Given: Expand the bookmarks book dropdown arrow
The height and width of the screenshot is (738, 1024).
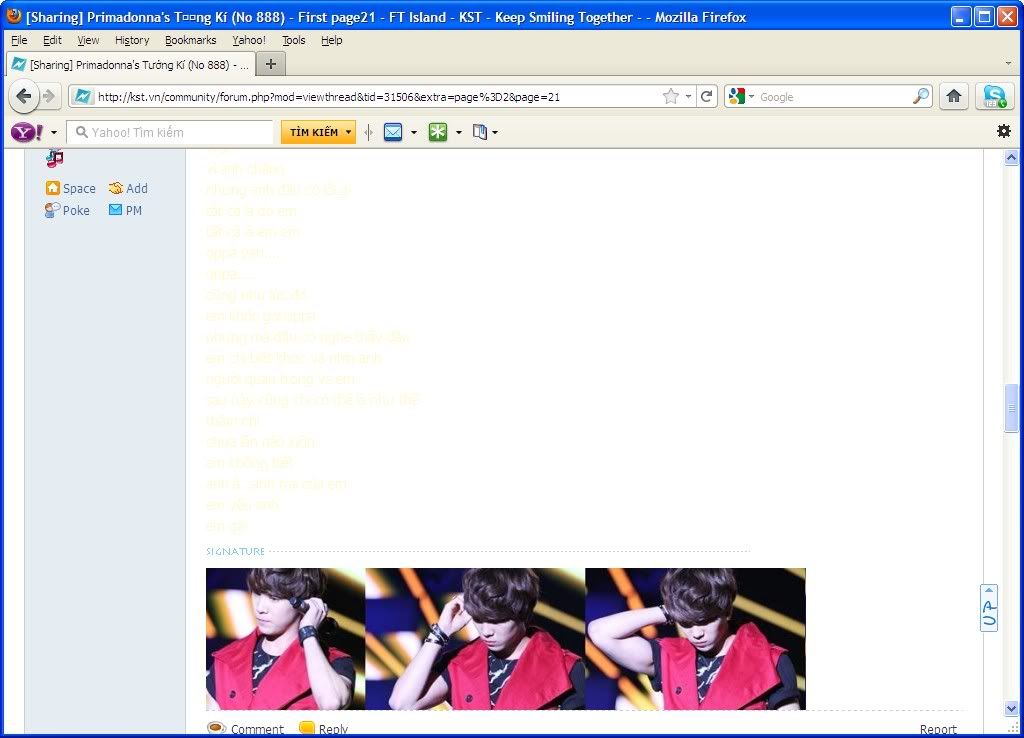Looking at the screenshot, I should pos(495,133).
